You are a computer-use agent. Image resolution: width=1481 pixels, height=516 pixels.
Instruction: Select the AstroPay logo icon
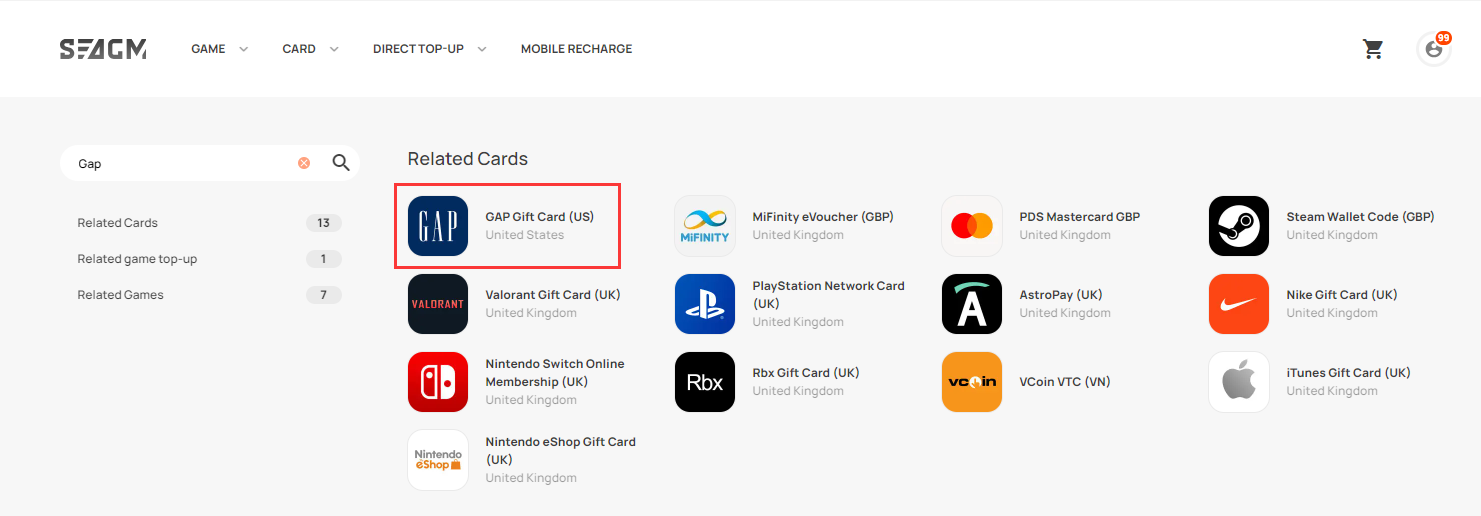pos(972,304)
